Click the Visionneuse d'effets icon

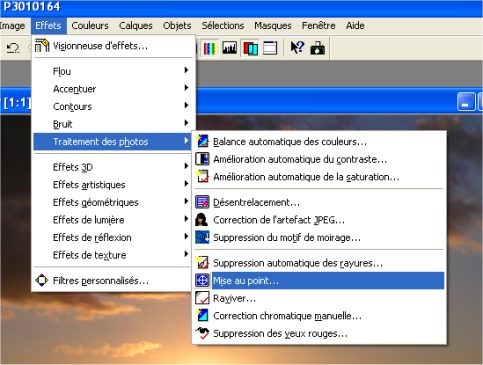[42, 46]
